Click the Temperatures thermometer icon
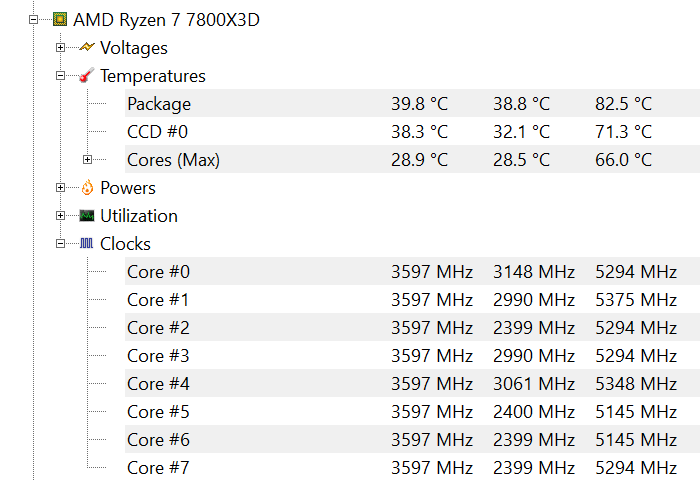 [x=87, y=76]
